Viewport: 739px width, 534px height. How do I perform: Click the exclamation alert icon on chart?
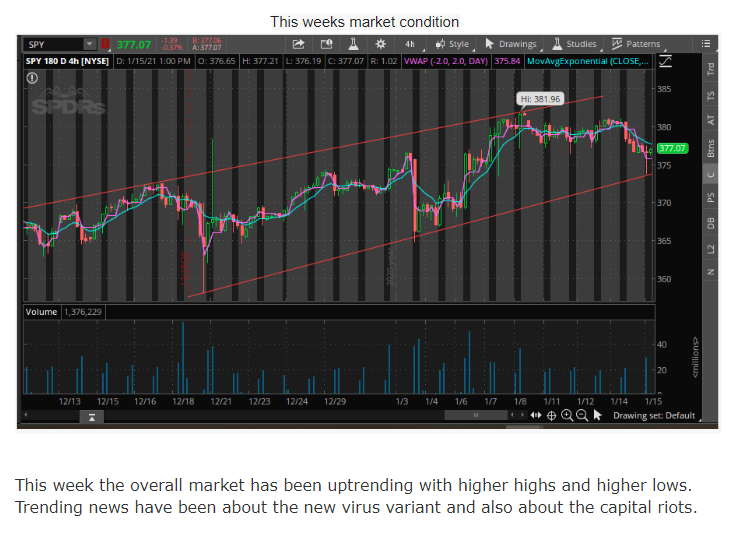click(x=33, y=77)
